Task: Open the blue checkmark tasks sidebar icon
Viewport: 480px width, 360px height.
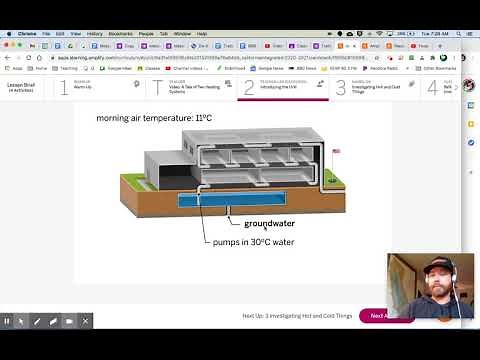Action: point(471,143)
